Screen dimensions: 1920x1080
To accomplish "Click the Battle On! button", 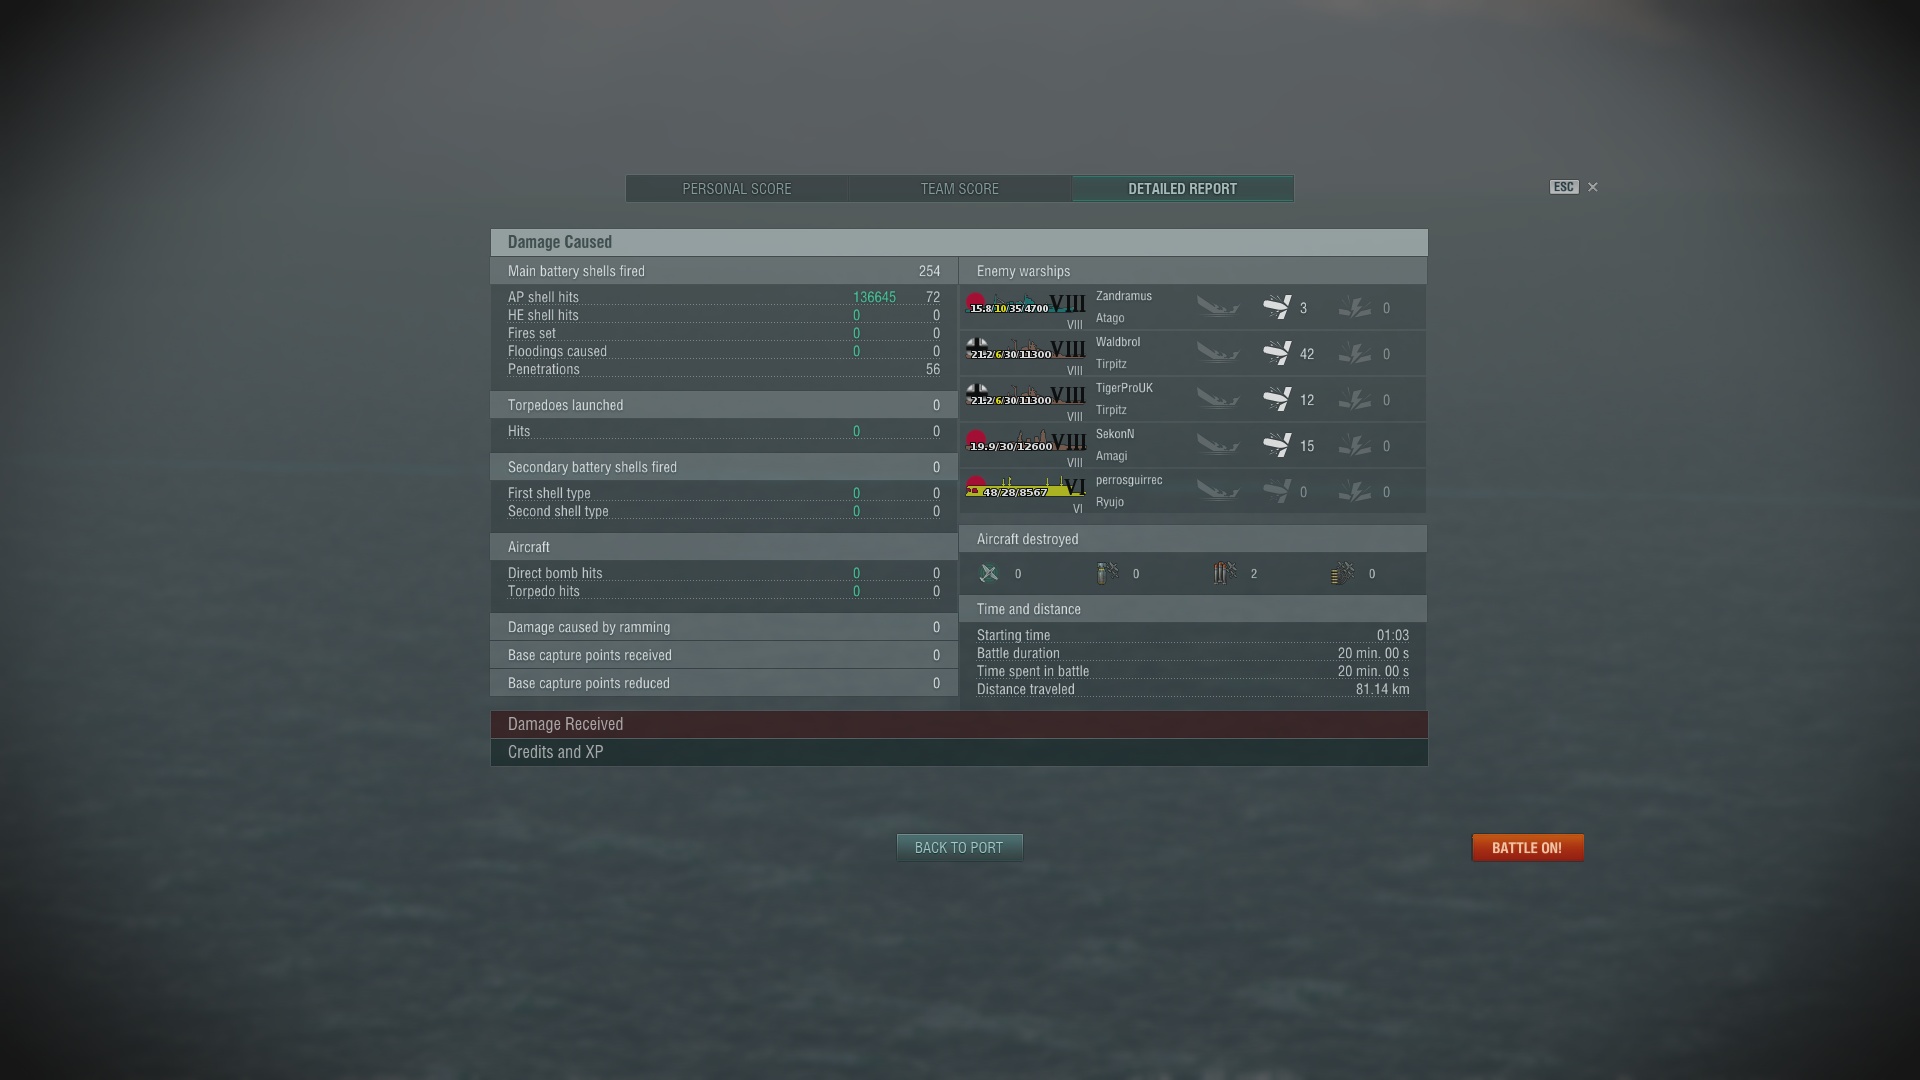I will pos(1527,848).
